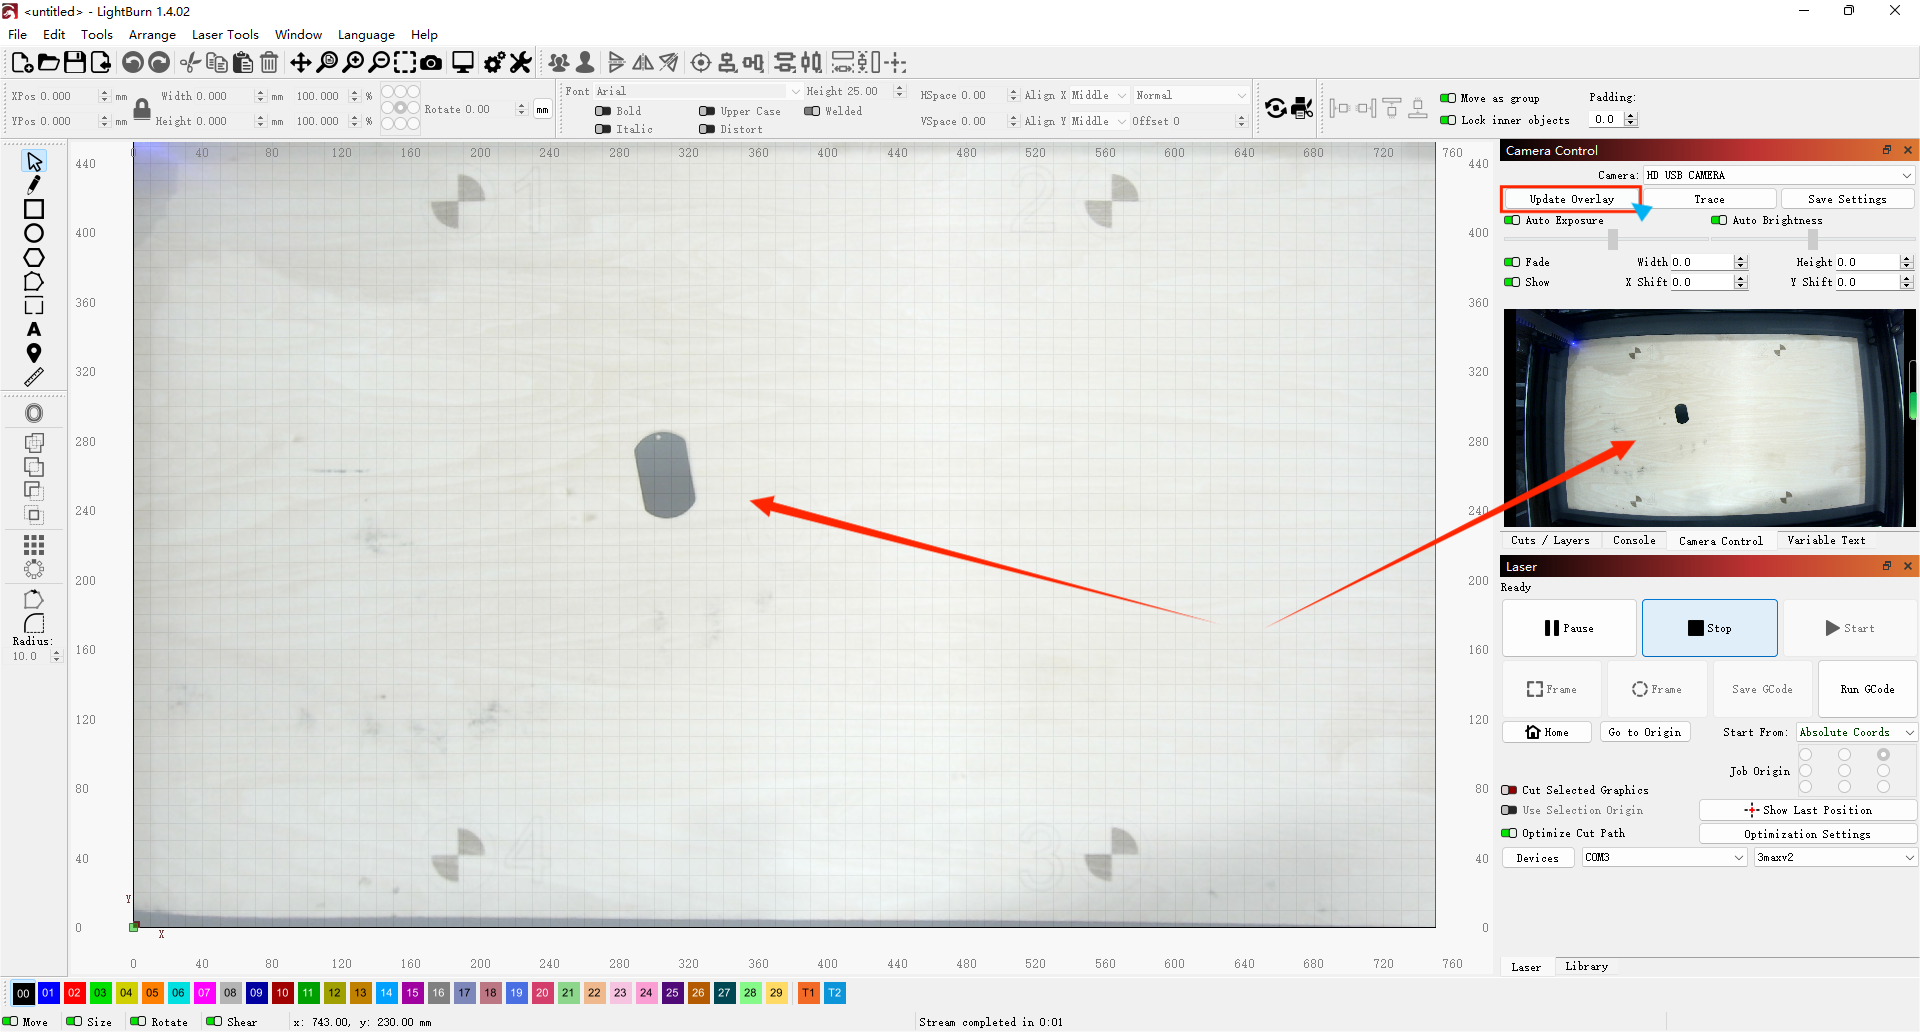This screenshot has width=1920, height=1032.
Task: Open the Camera selection dropdown
Action: (x=1778, y=175)
